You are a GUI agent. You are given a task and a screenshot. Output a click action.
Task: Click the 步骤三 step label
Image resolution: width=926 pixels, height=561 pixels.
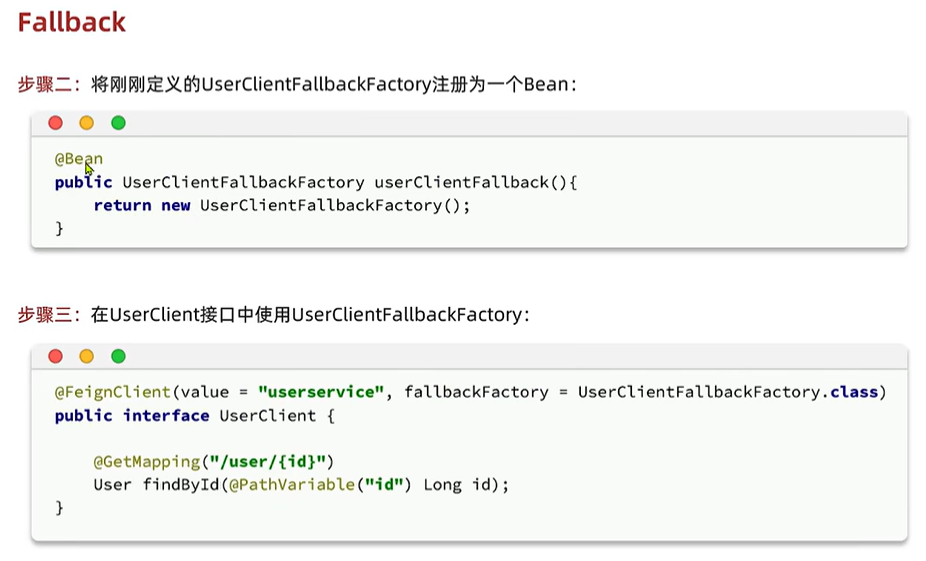click(x=48, y=315)
